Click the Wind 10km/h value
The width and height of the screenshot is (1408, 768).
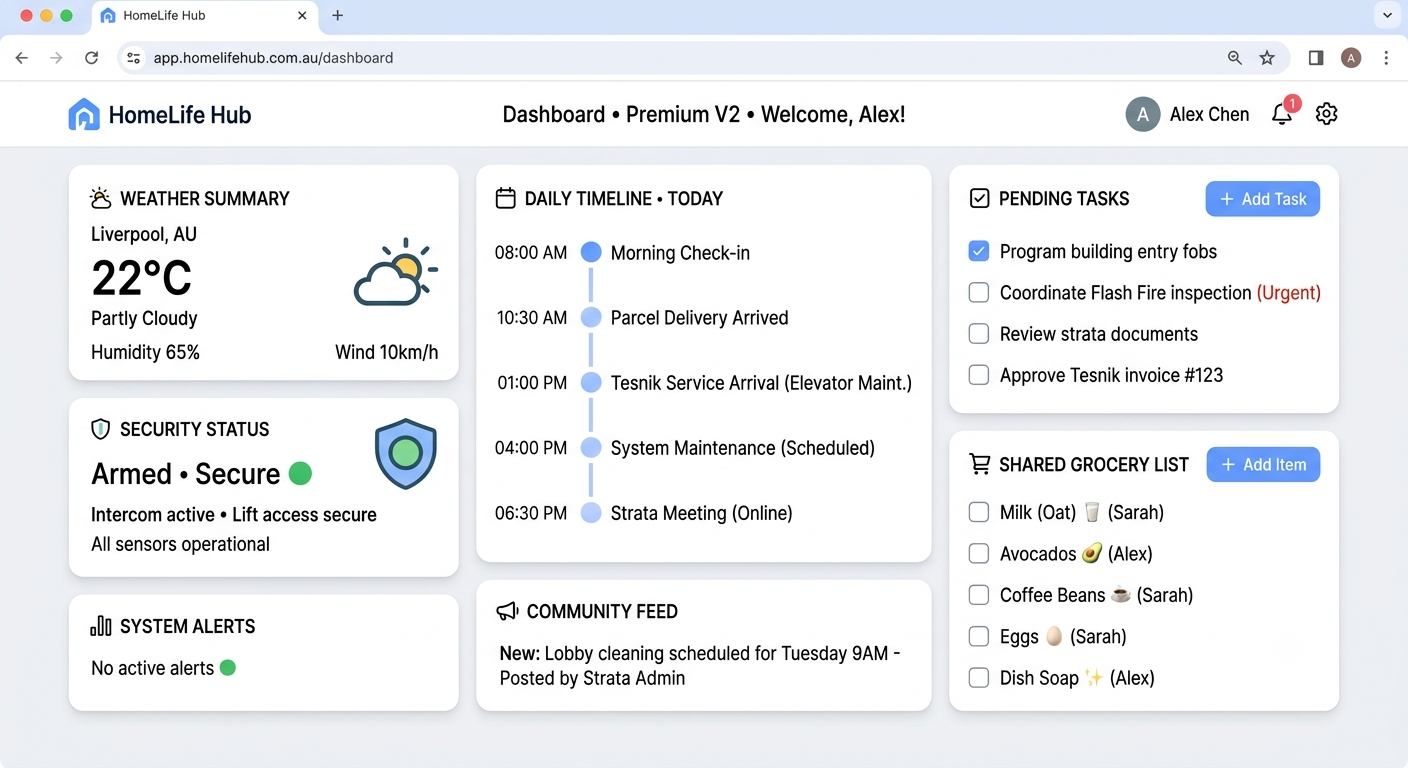tap(386, 352)
